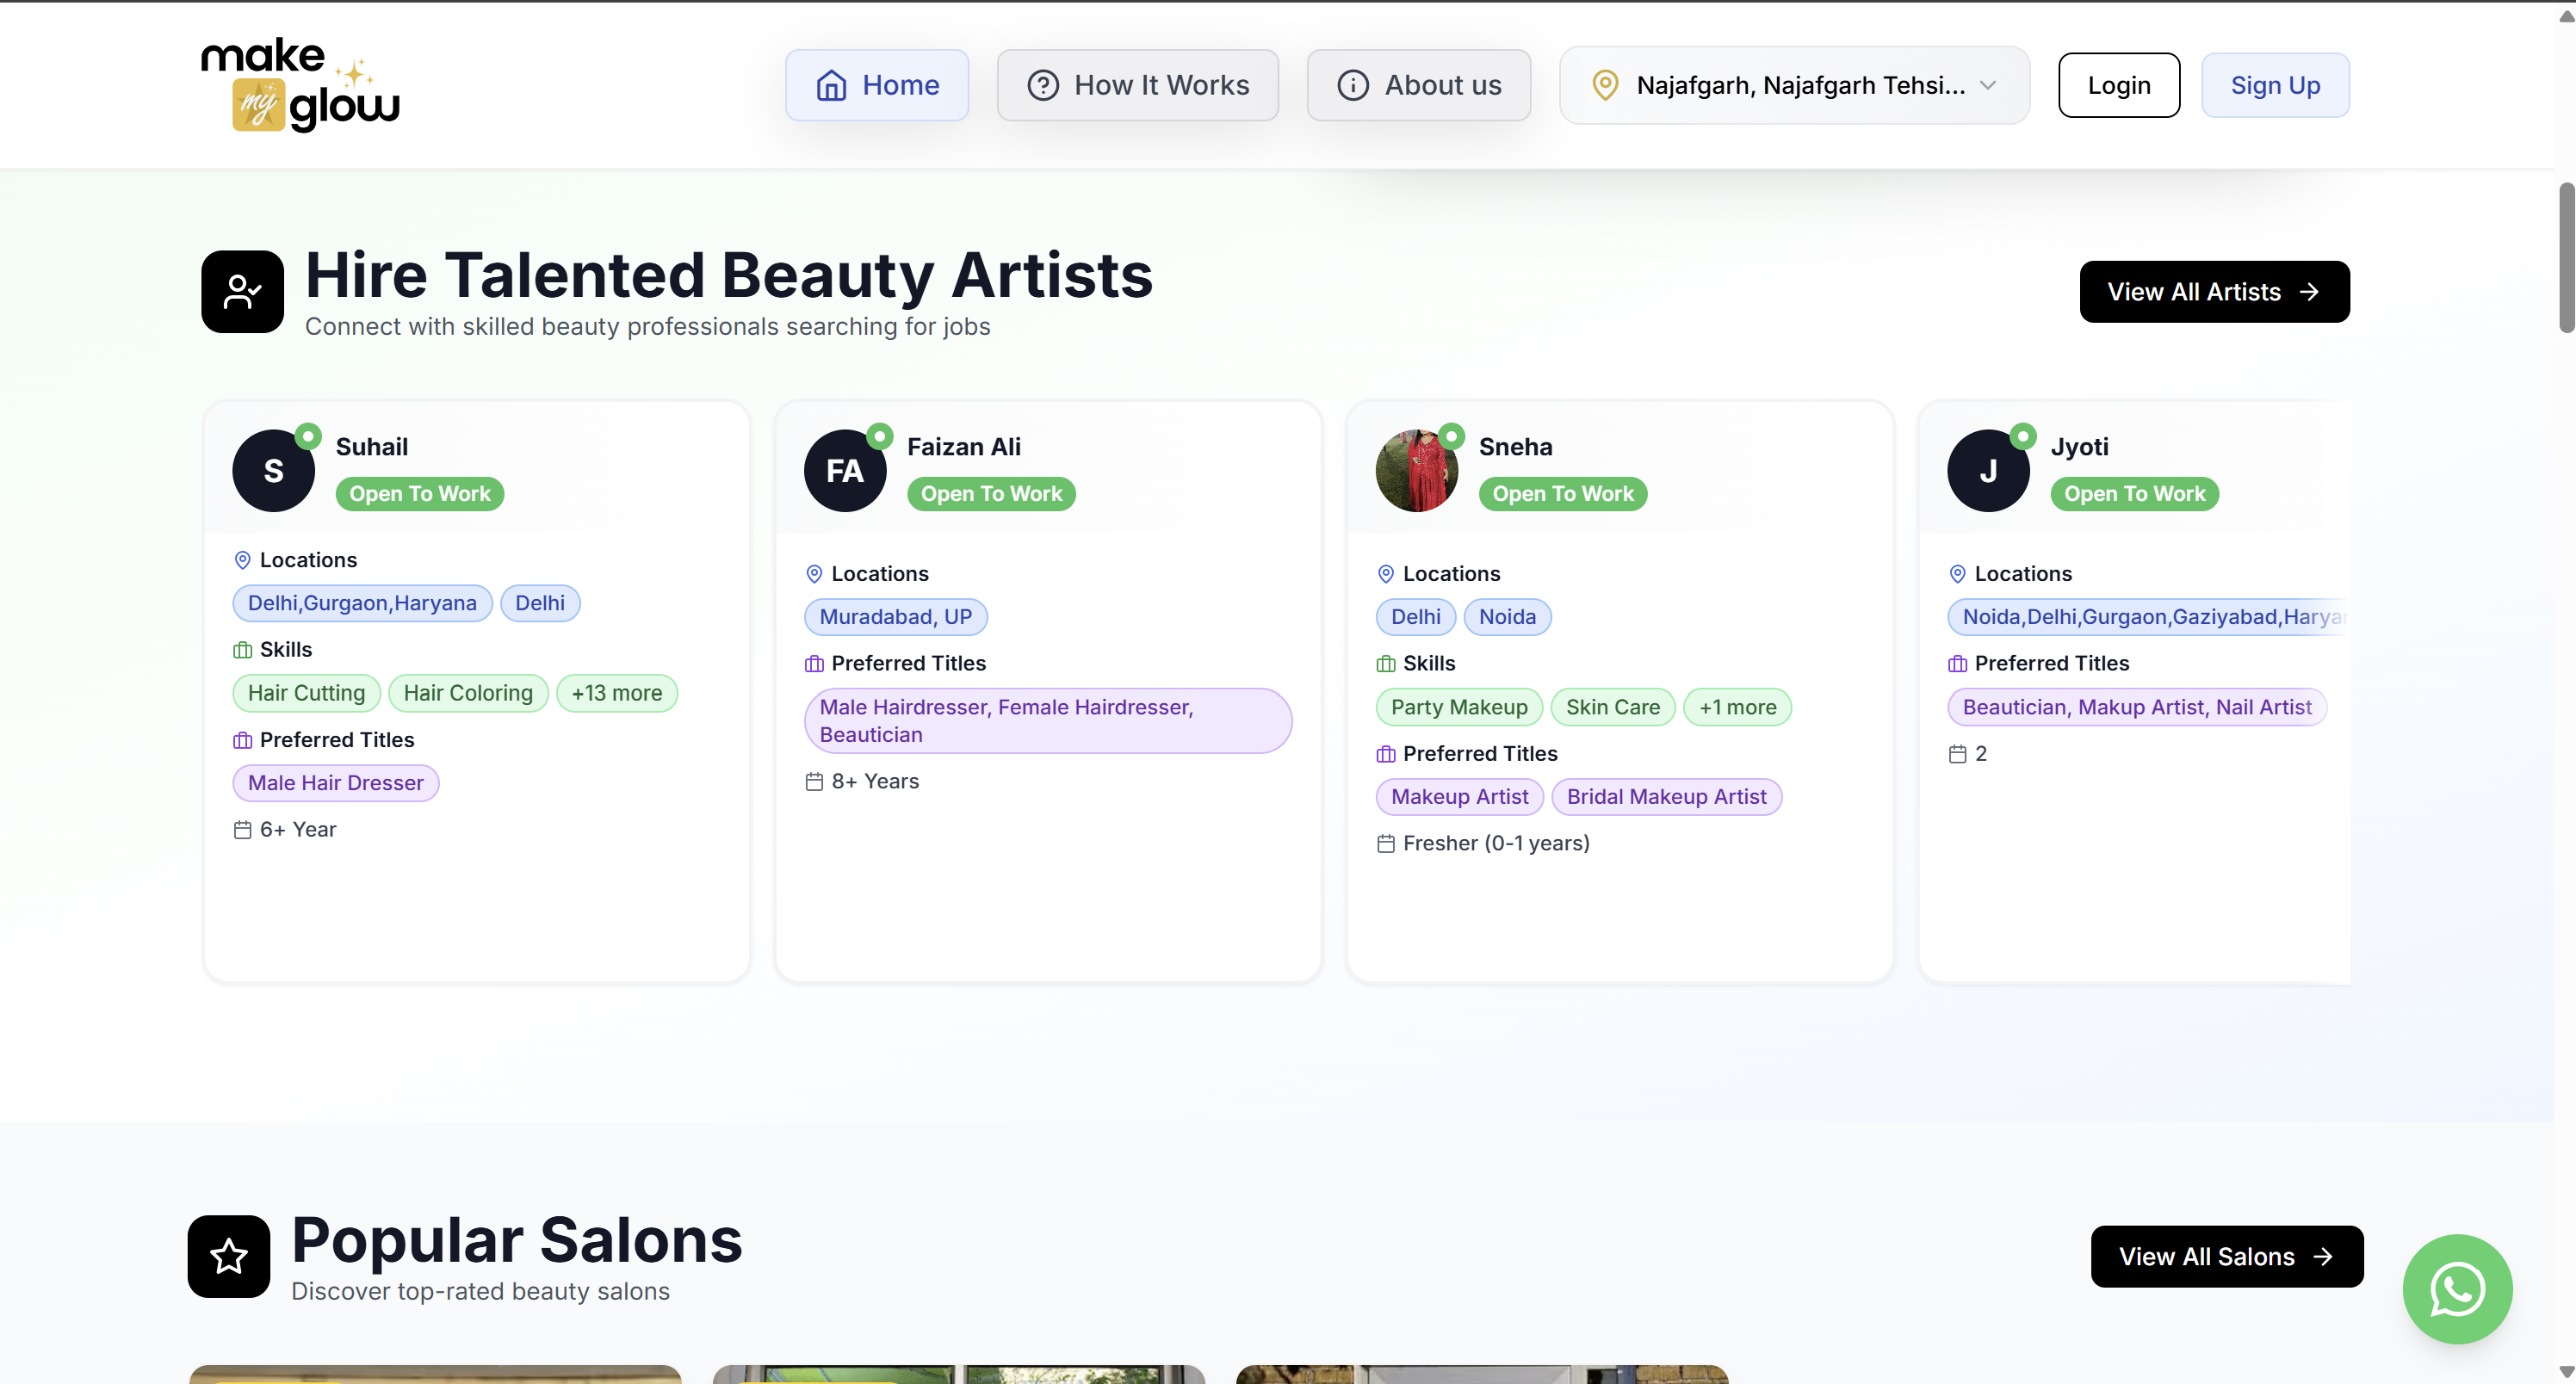The width and height of the screenshot is (2576, 1384).
Task: Switch to the About us navigation item
Action: [x=1419, y=85]
